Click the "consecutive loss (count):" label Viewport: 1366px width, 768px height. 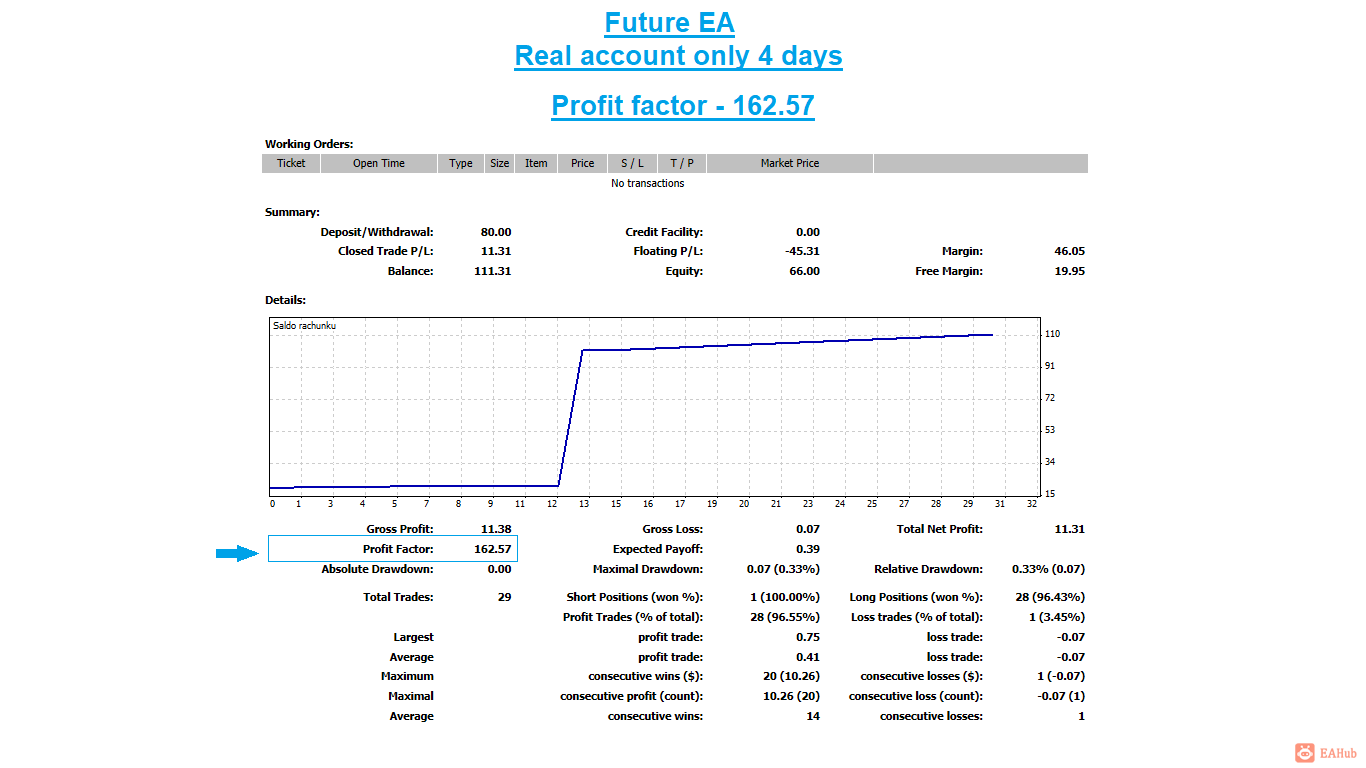916,696
